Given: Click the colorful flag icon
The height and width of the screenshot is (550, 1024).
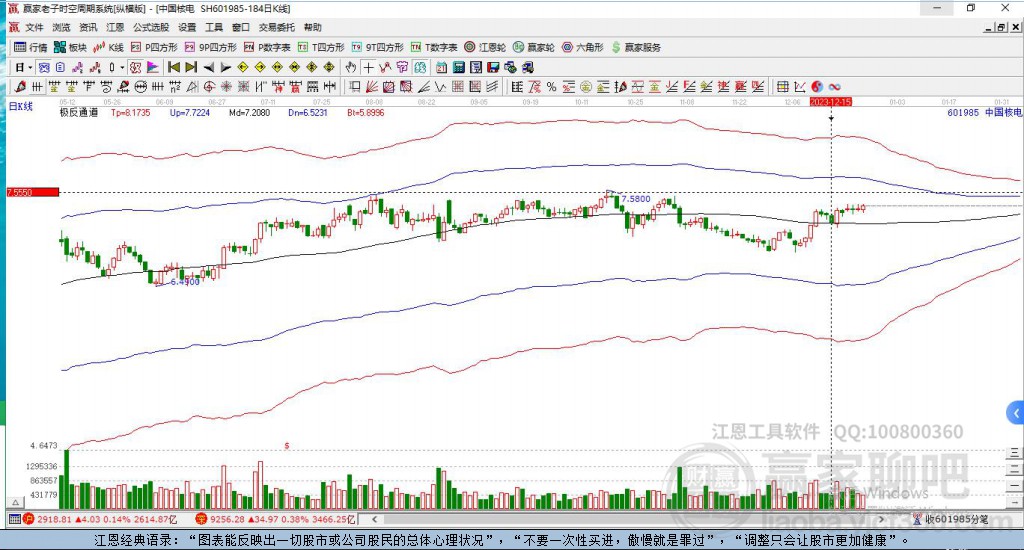Looking at the screenshot, I should point(153,67).
